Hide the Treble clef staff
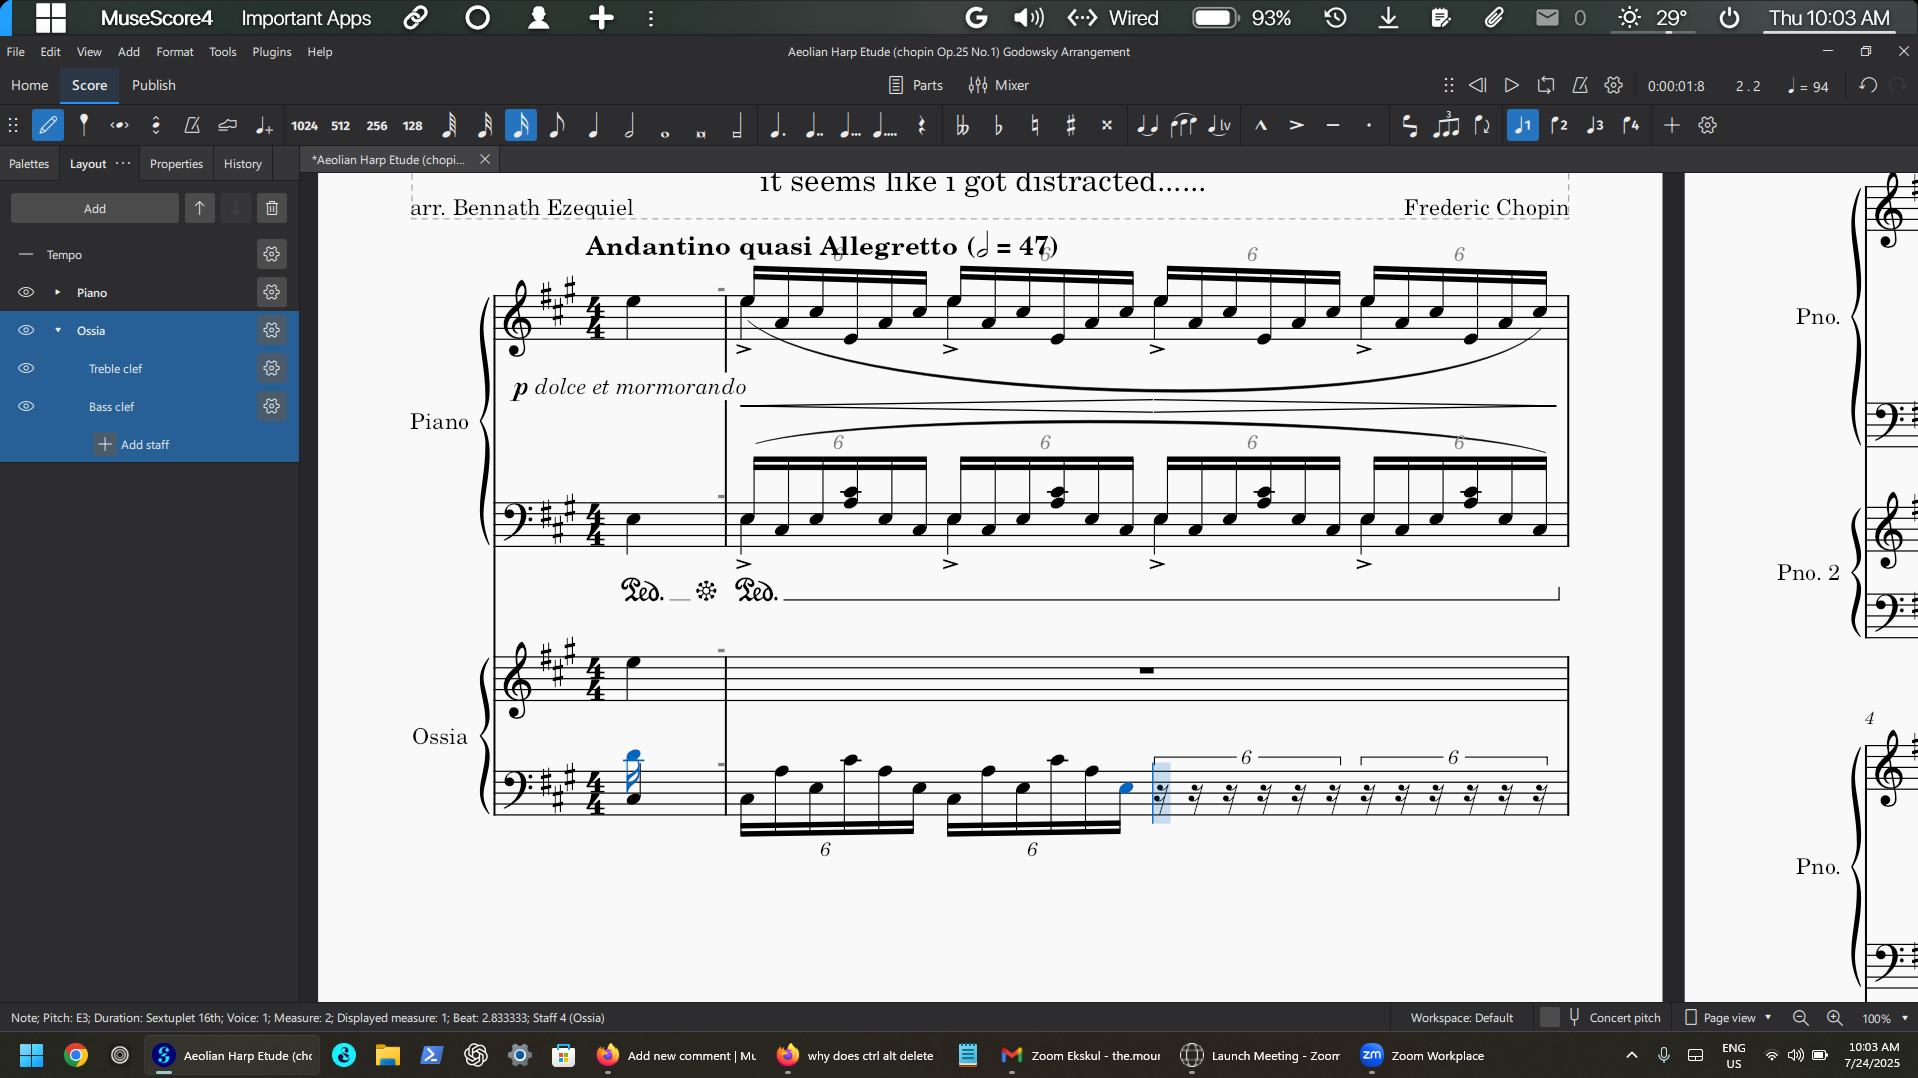Viewport: 1918px width, 1078px height. 26,369
